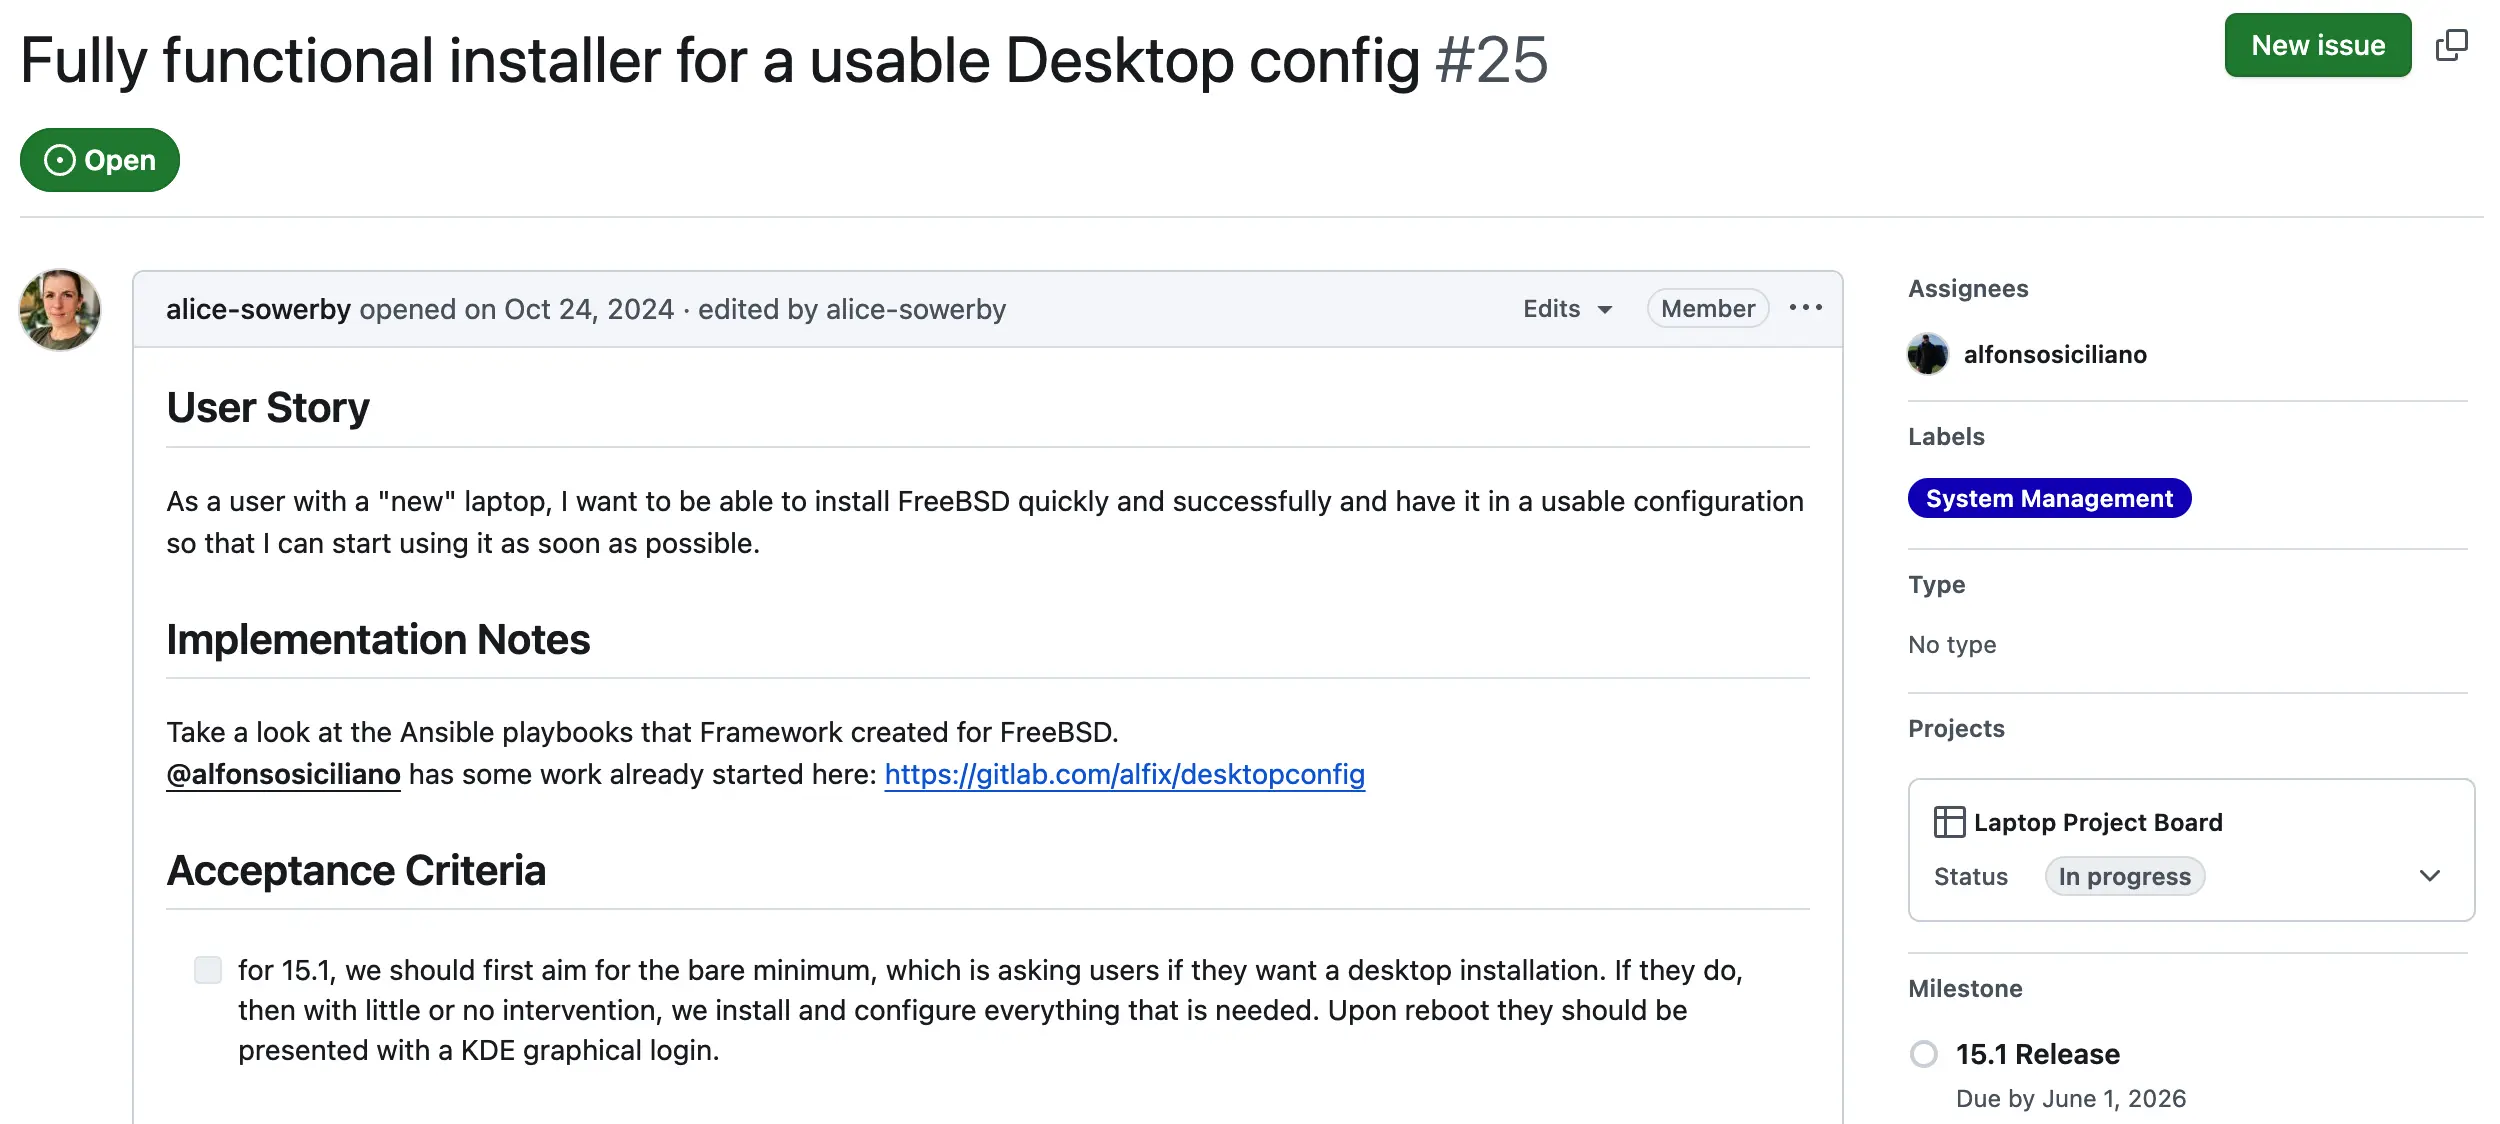Click the Member badge
Screen dimensions: 2500x1124
(x=1707, y=309)
